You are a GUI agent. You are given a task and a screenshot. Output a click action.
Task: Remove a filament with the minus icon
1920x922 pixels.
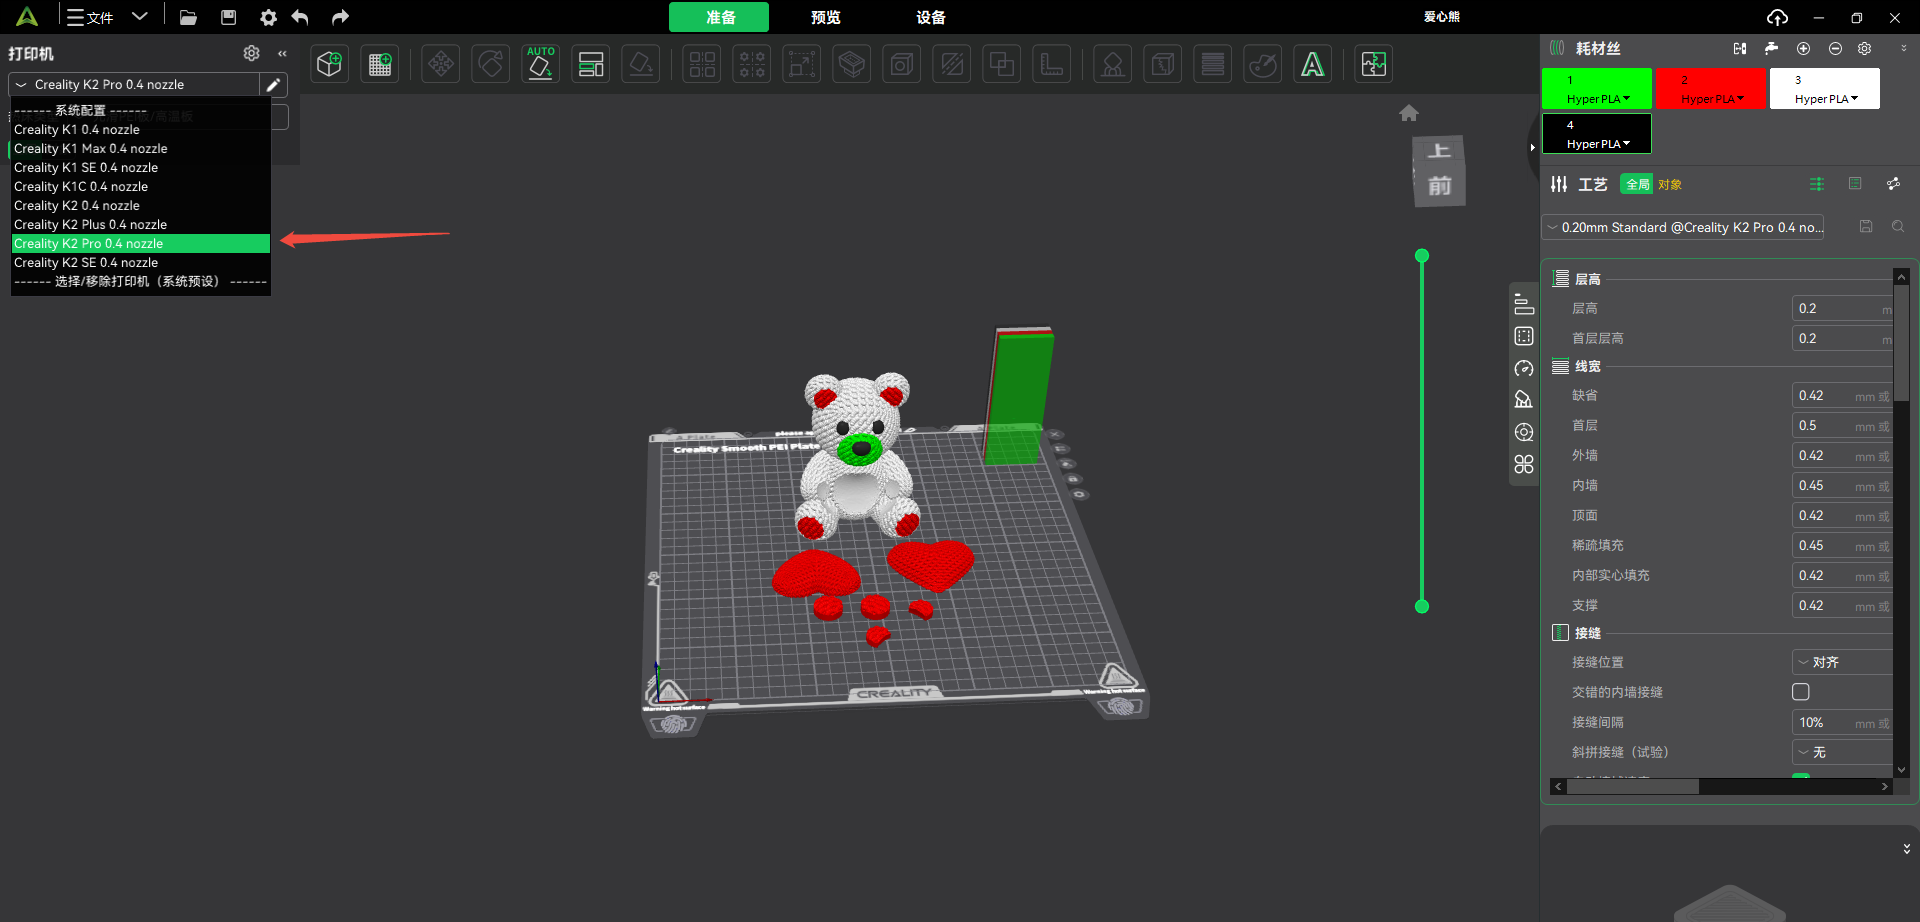[x=1835, y=48]
